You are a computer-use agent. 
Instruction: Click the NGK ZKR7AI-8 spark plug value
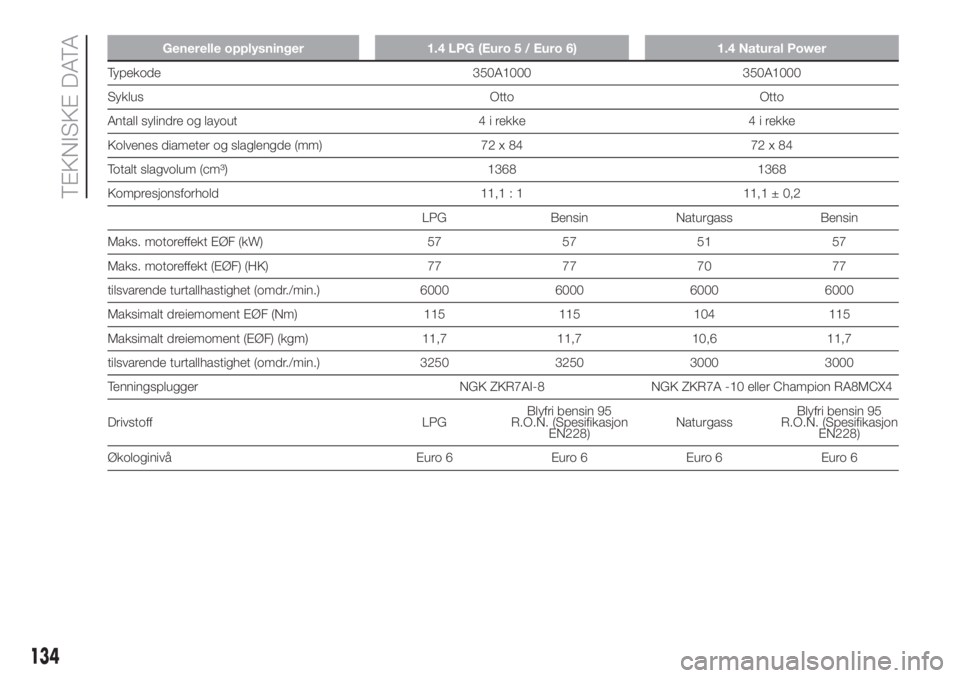(x=502, y=387)
